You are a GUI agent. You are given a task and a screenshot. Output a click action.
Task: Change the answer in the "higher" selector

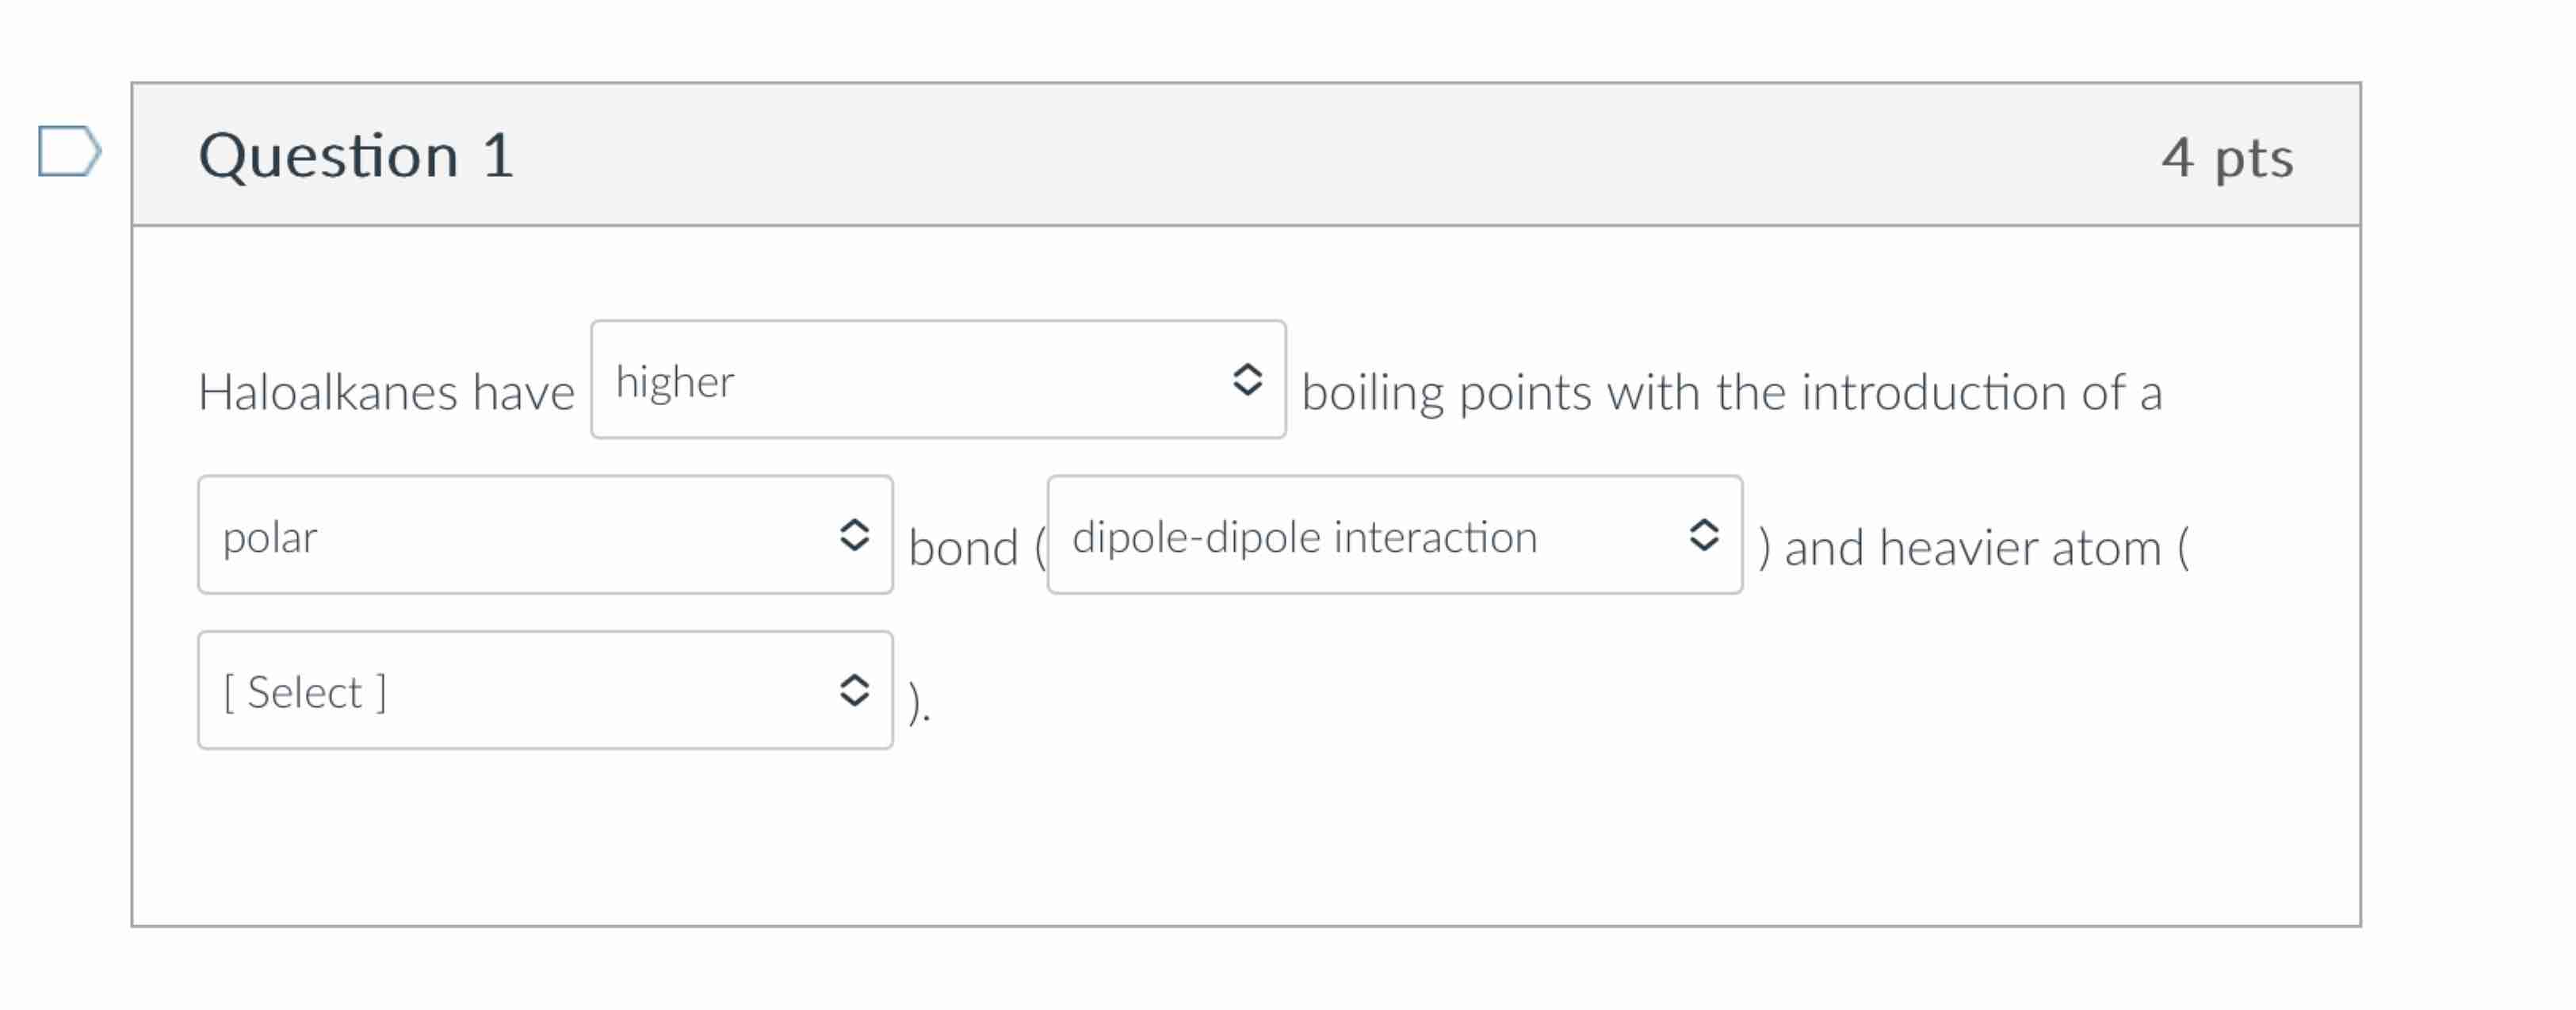click(938, 381)
